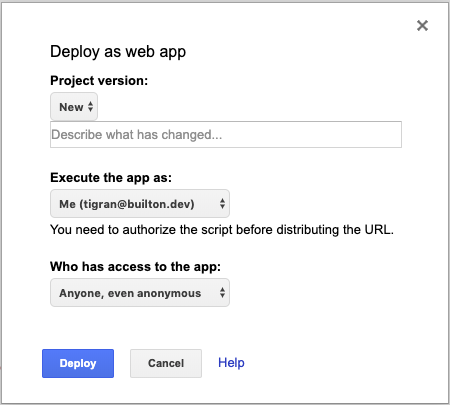Cancel the web app deployment
This screenshot has width=450, height=405.
[166, 363]
